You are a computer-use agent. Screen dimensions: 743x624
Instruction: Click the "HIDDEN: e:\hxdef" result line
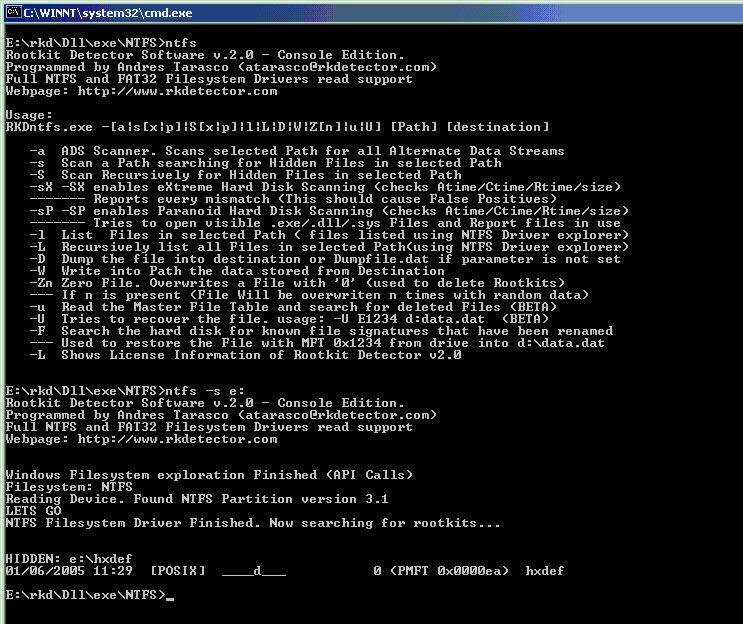[55, 559]
